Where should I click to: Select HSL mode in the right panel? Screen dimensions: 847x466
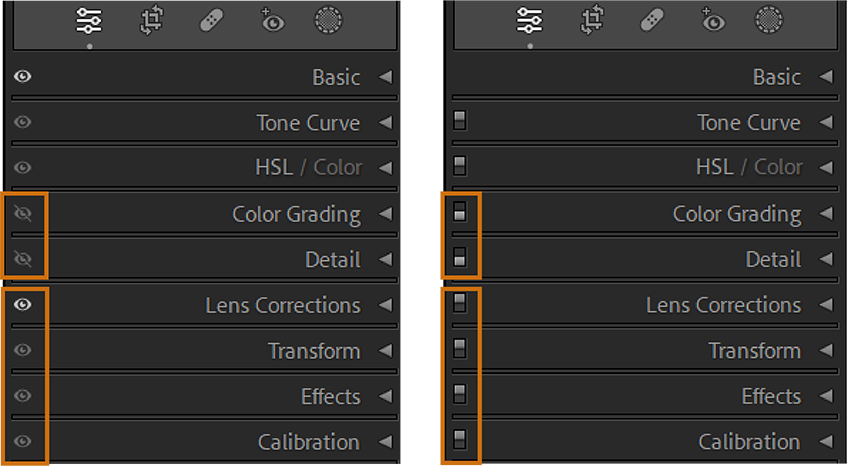pos(715,167)
